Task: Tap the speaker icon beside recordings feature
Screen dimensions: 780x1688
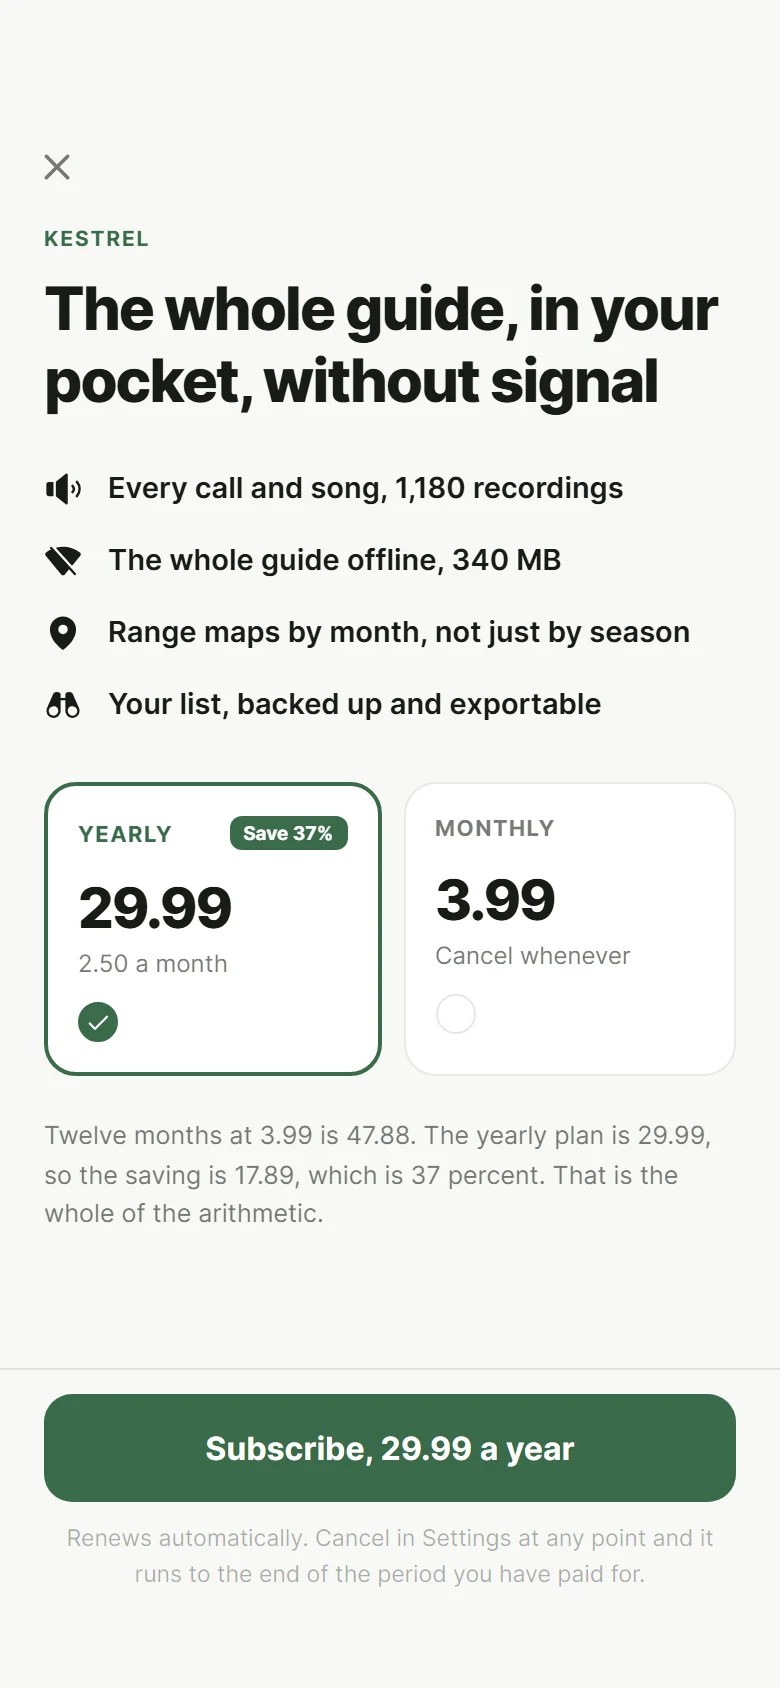Action: click(63, 489)
